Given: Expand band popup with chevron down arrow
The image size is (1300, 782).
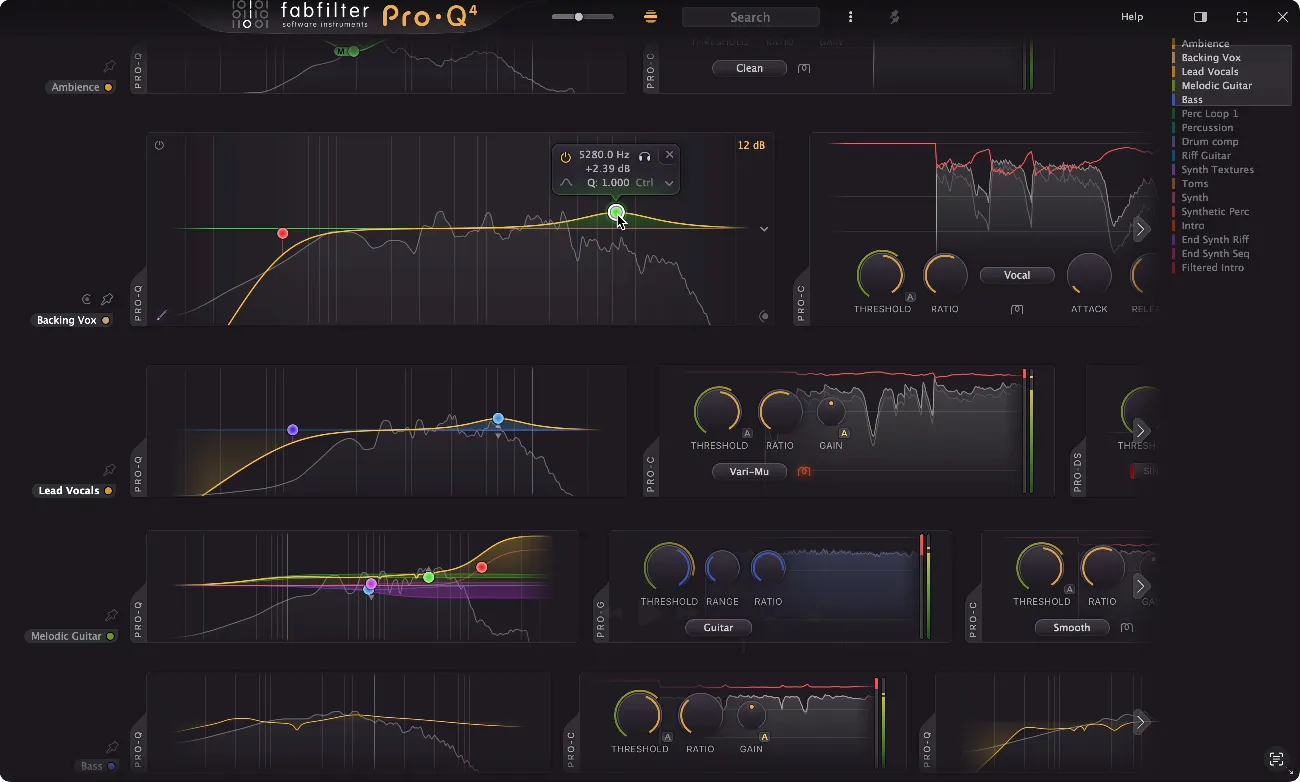Looking at the screenshot, I should click(669, 183).
